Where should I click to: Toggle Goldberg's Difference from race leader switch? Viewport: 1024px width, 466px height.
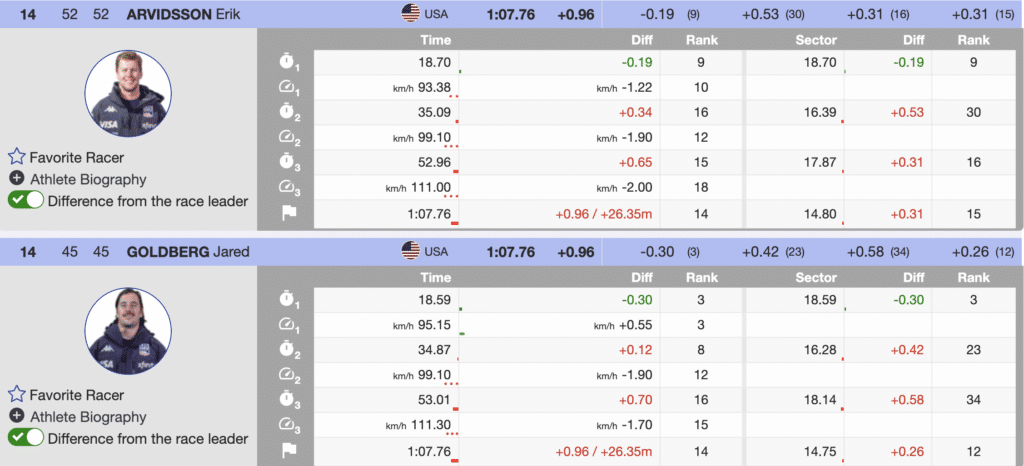[26, 438]
